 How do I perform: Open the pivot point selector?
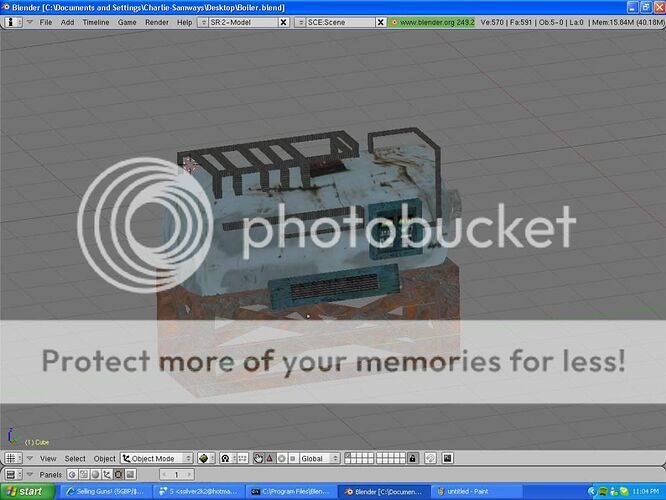pos(228,458)
